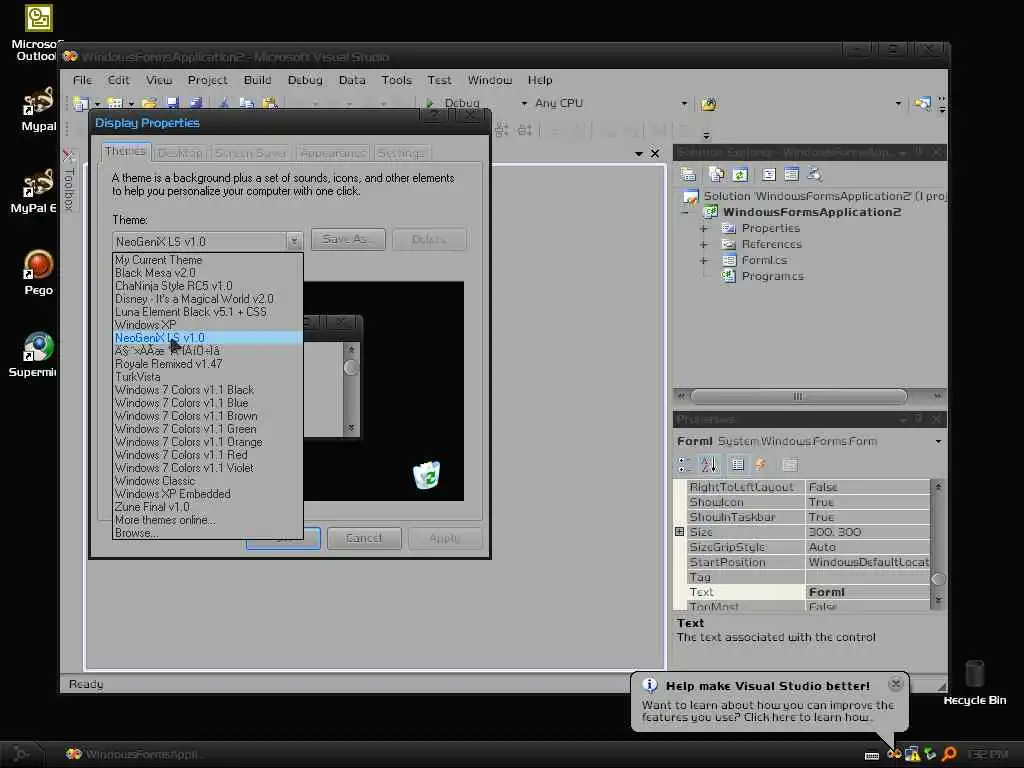Click the Save All toolbar icon
This screenshot has width=1024, height=768.
[x=195, y=103]
